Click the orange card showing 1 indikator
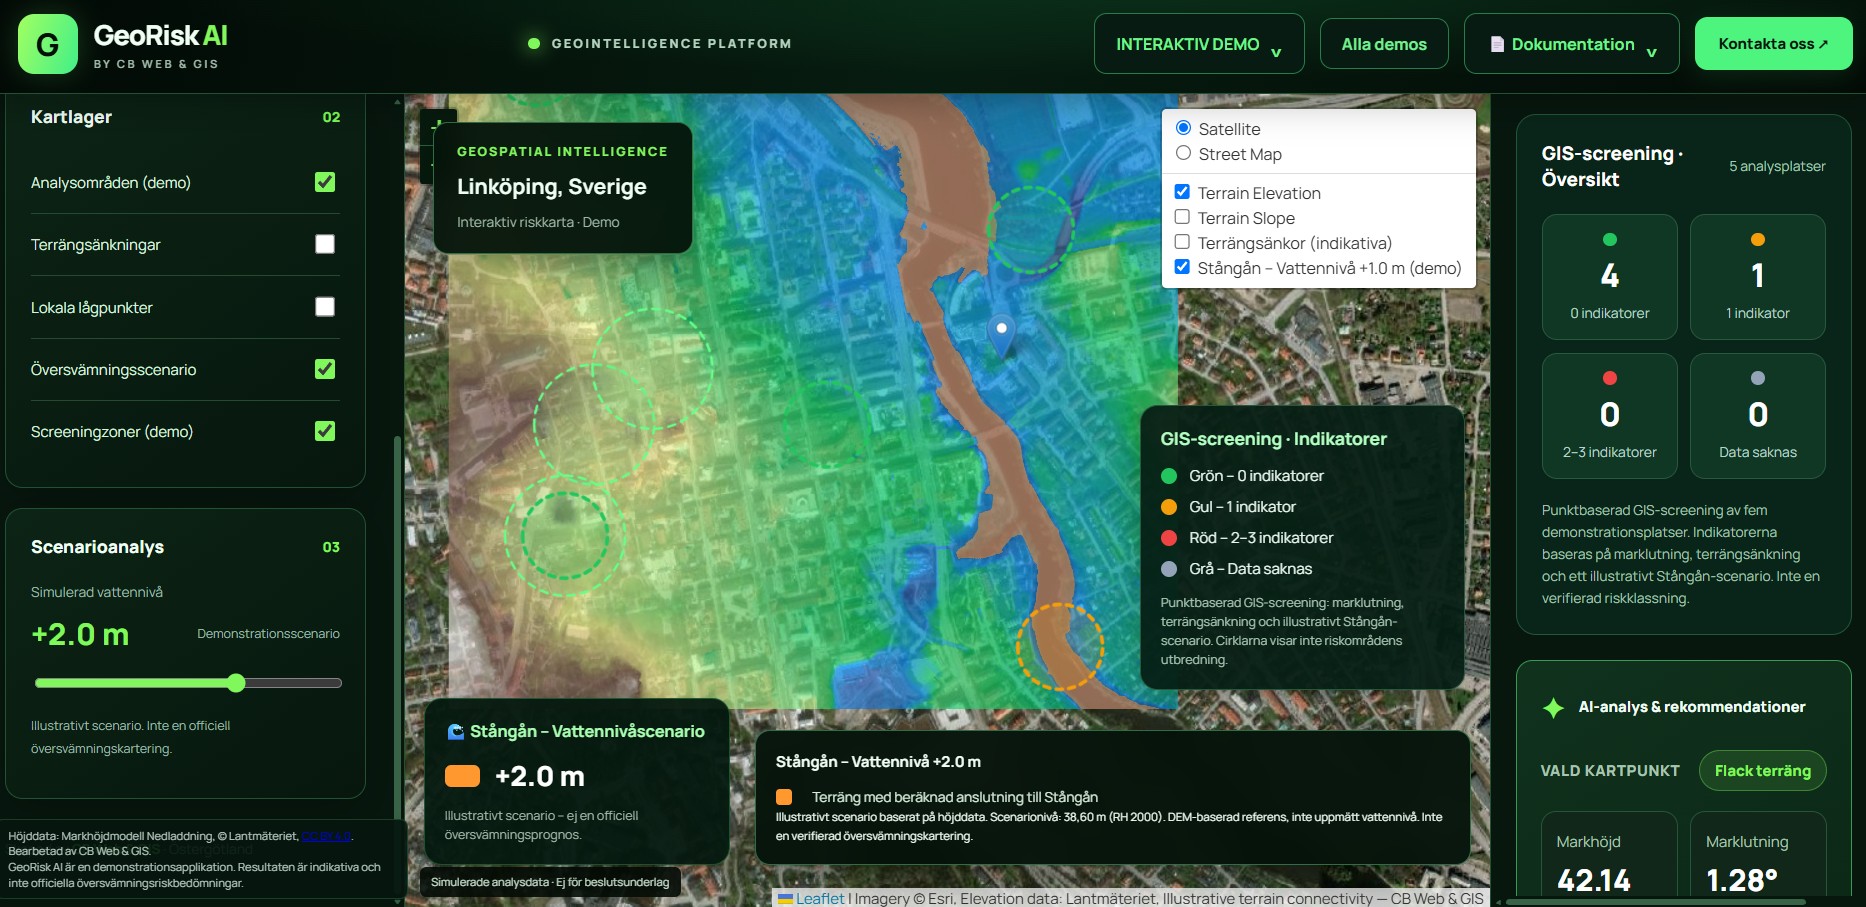This screenshot has width=1866, height=907. point(1757,277)
